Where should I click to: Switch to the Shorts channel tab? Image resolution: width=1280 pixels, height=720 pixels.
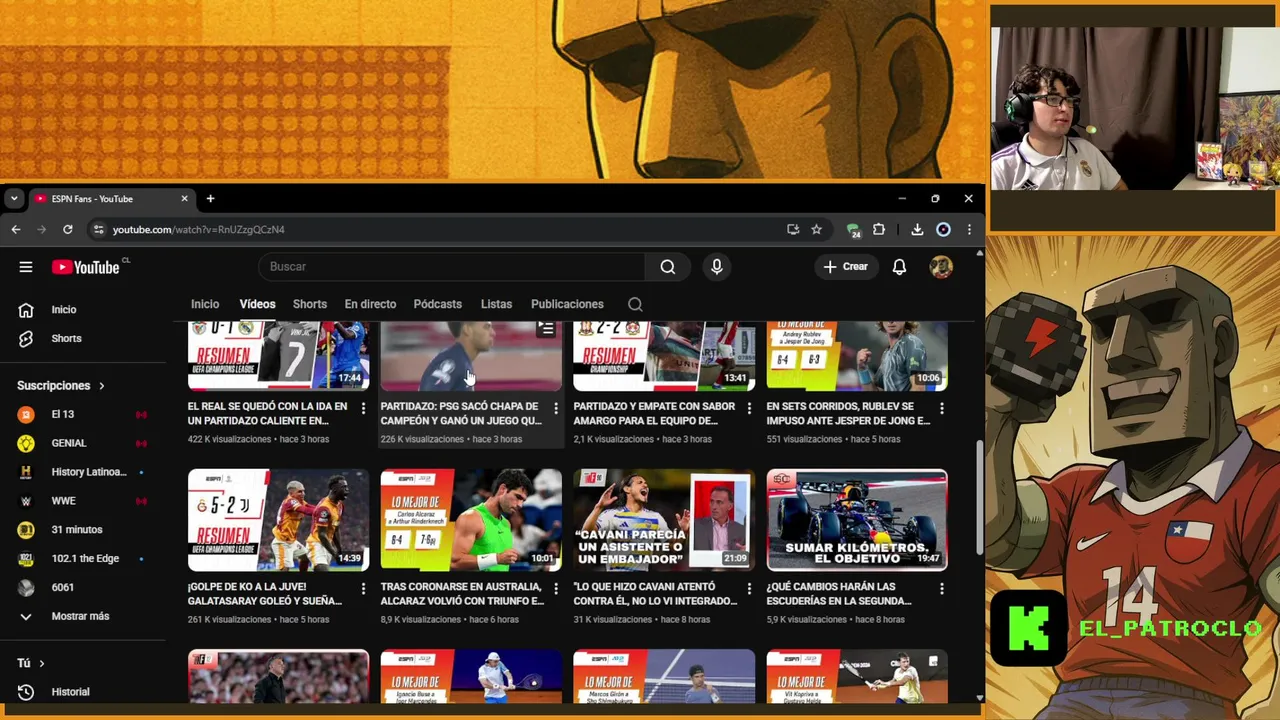point(310,304)
